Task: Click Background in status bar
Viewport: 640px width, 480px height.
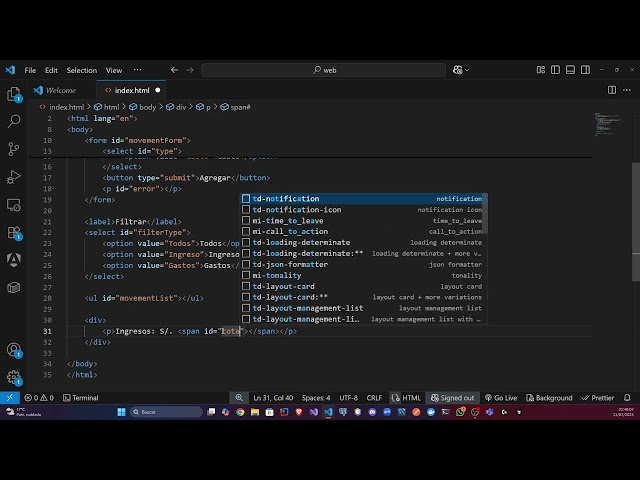Action: click(549, 398)
